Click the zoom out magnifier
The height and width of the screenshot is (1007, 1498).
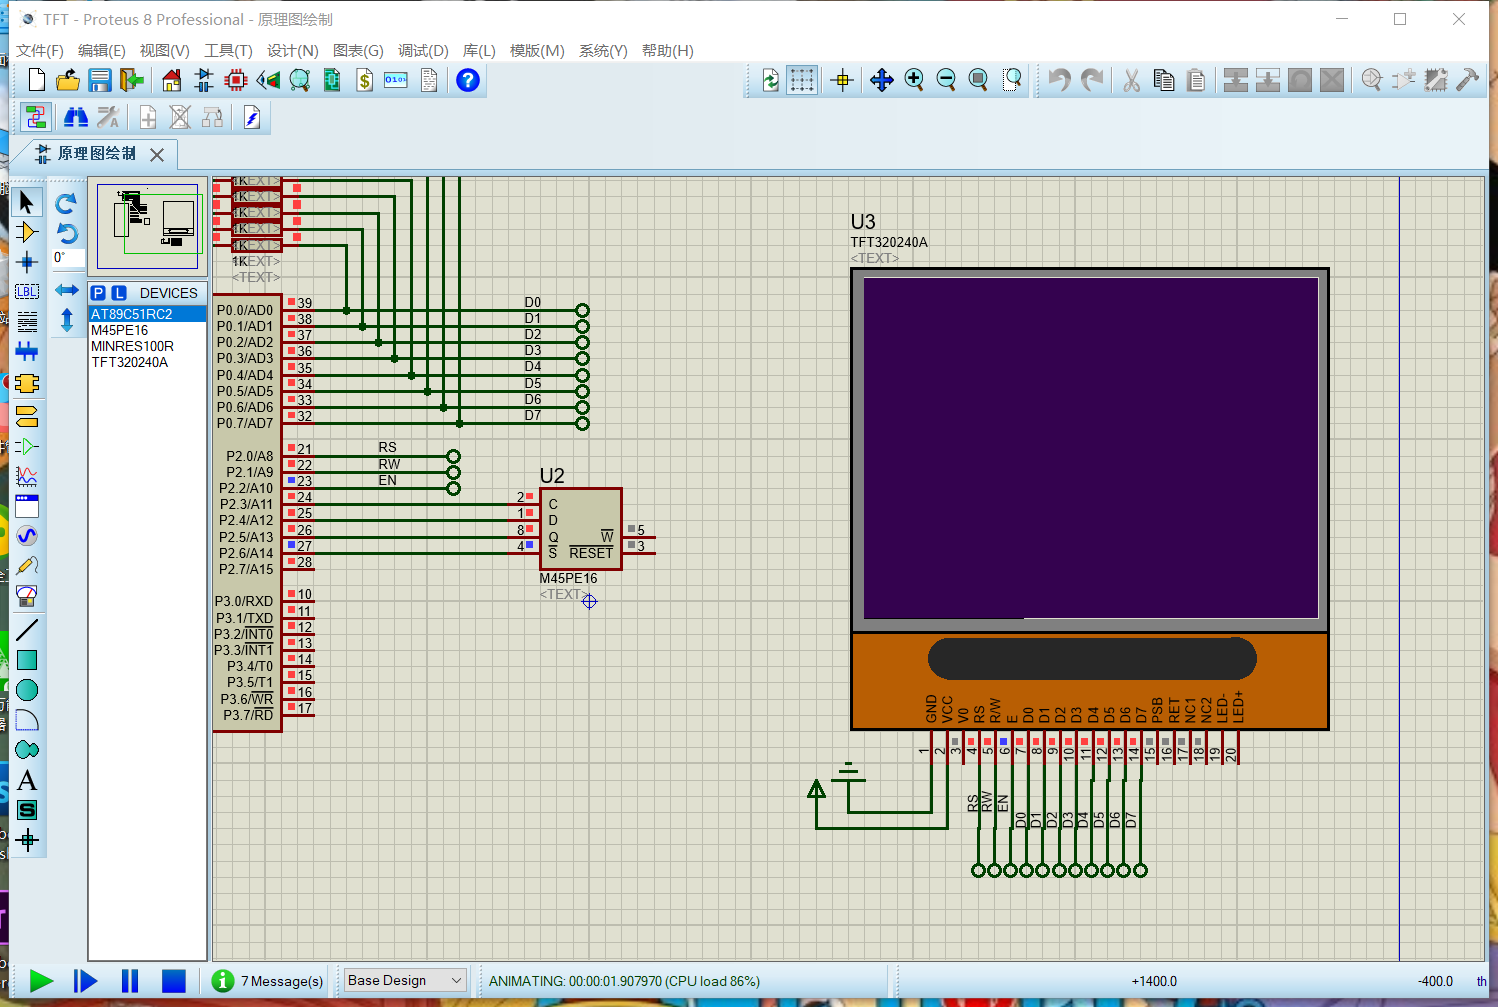tap(946, 80)
